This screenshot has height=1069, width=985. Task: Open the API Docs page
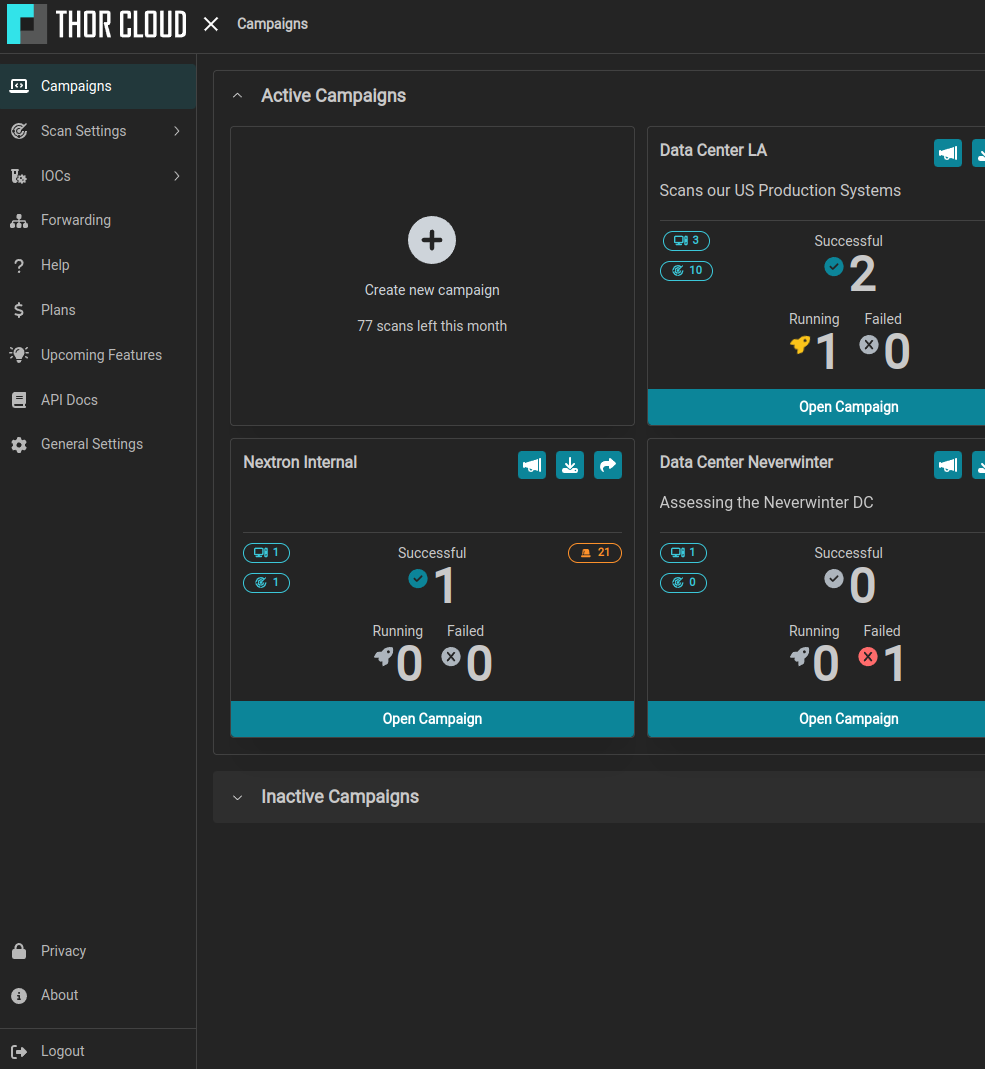(x=69, y=400)
